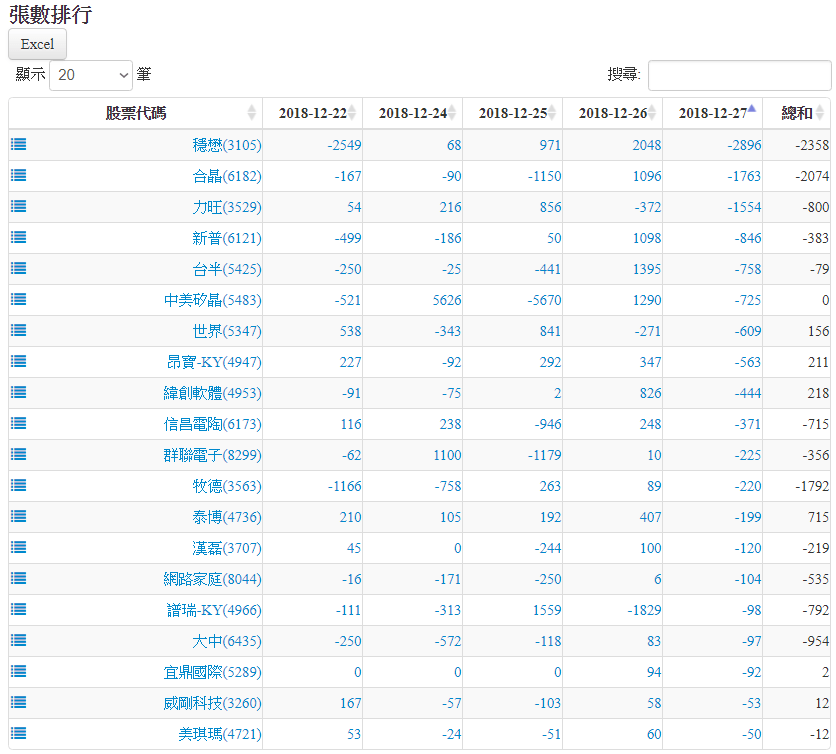Click the list icon beside 穩懋(3105)
The width and height of the screenshot is (836, 754).
click(x=18, y=144)
